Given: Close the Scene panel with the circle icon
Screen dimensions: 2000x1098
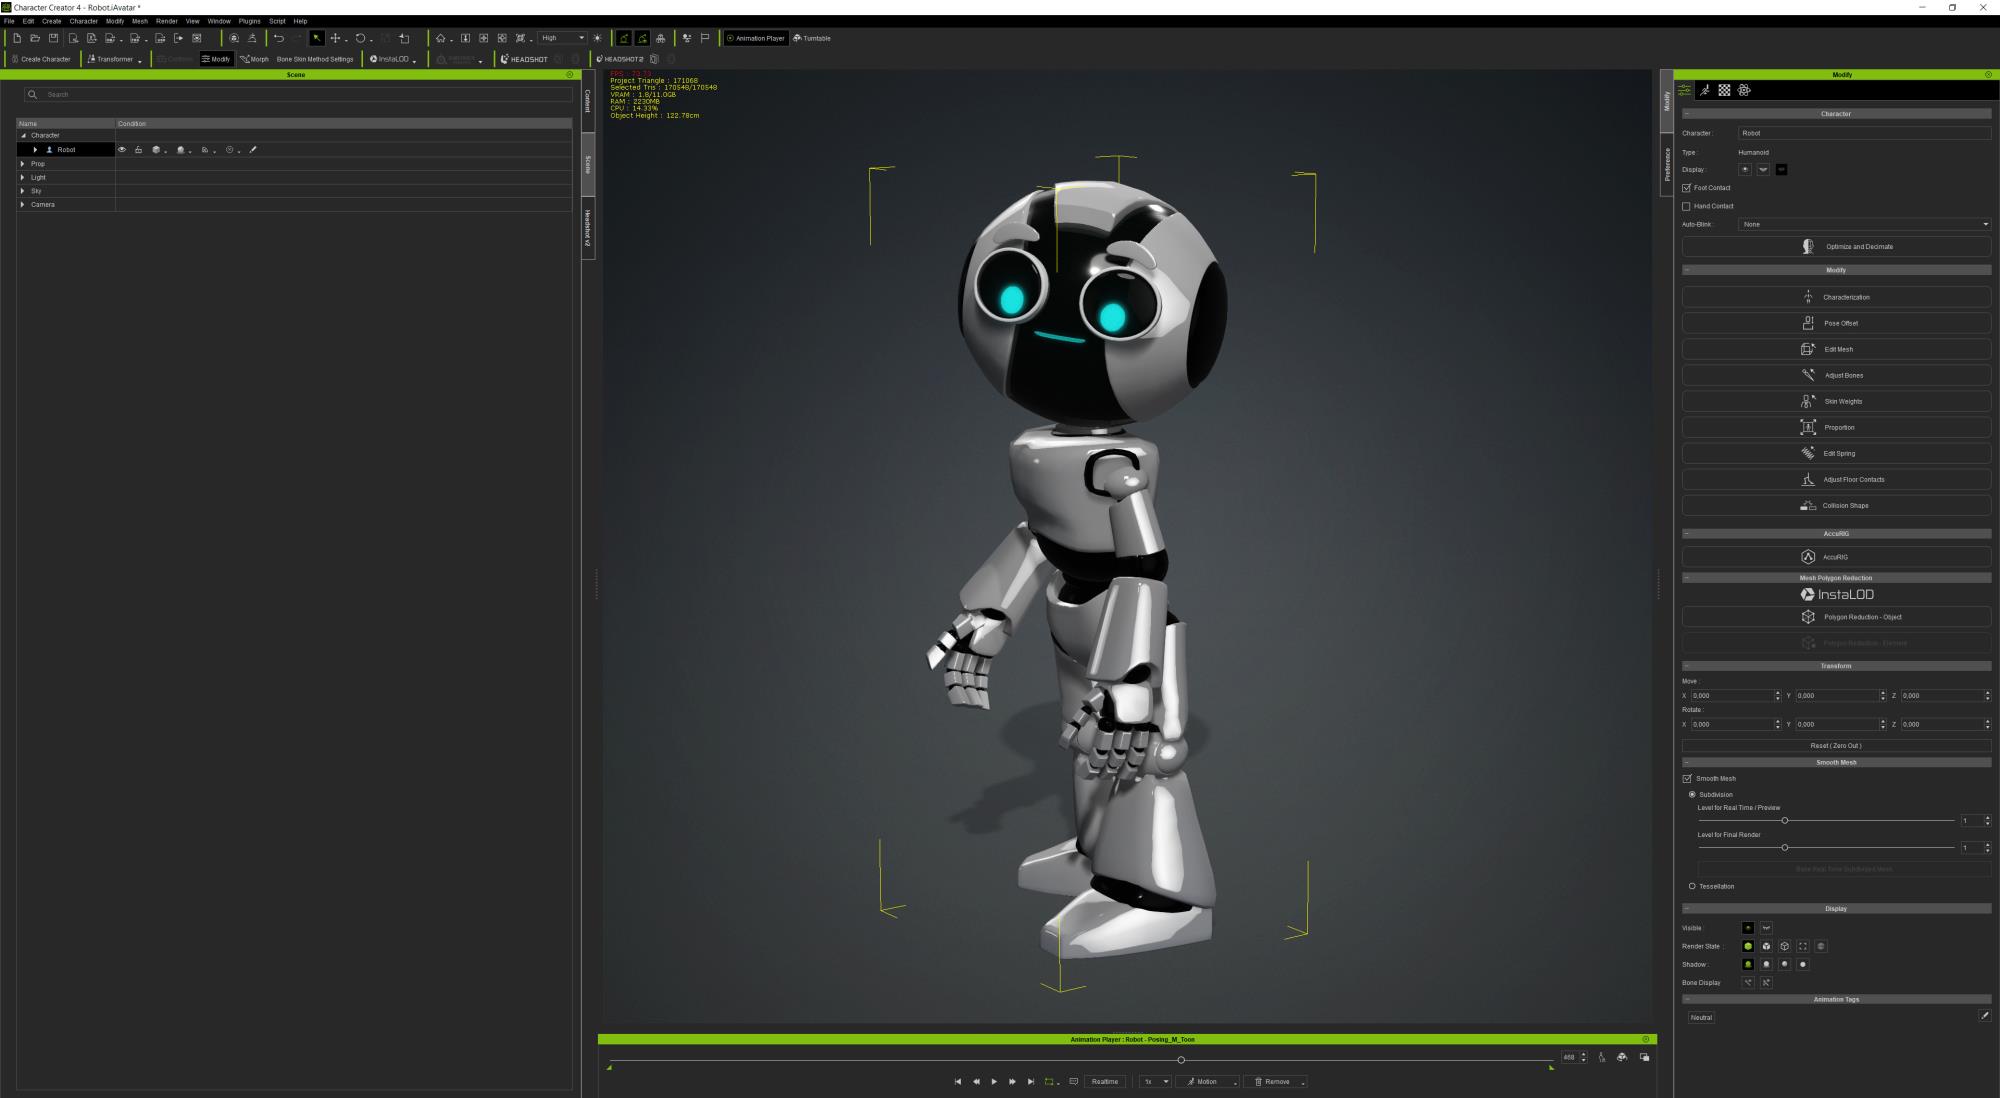Looking at the screenshot, I should [570, 75].
